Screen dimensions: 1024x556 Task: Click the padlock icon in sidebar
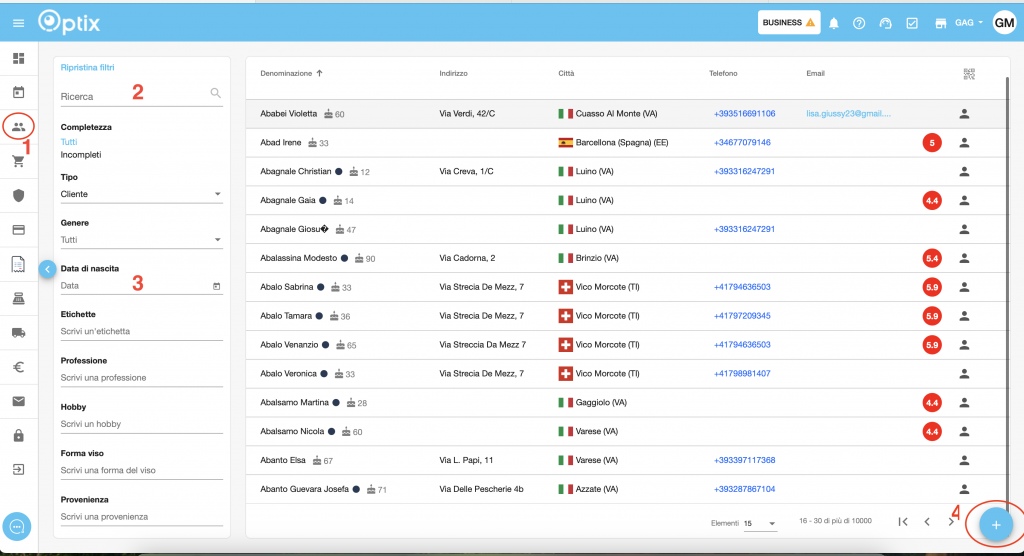click(18, 436)
